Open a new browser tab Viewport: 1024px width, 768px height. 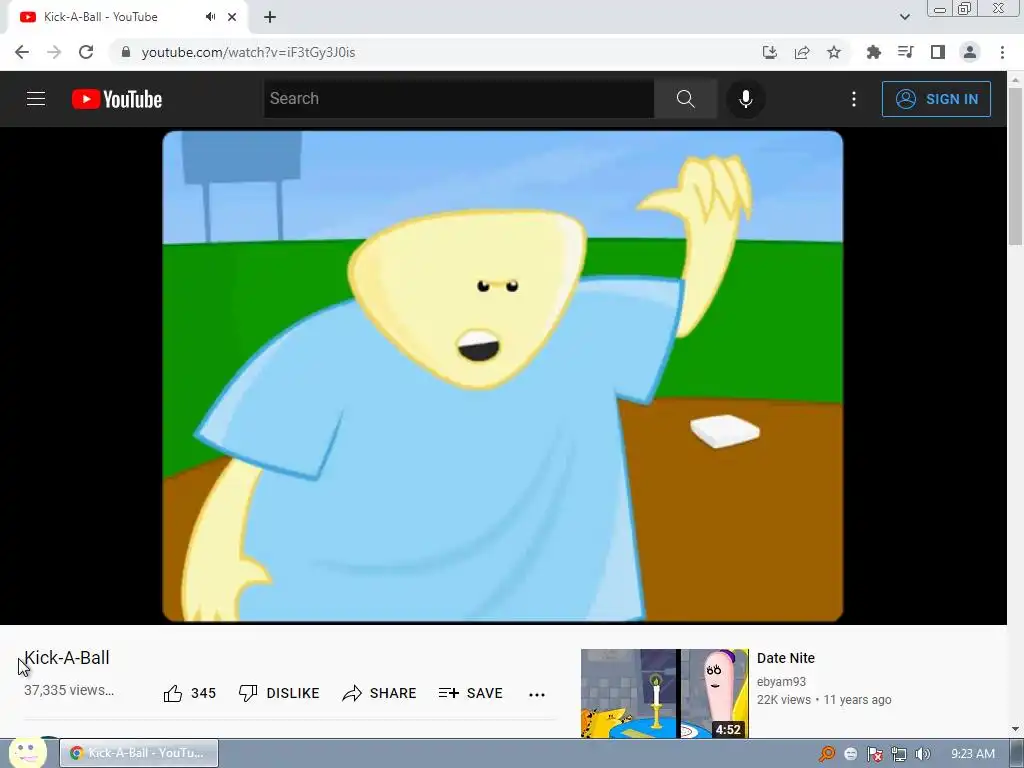(x=270, y=17)
